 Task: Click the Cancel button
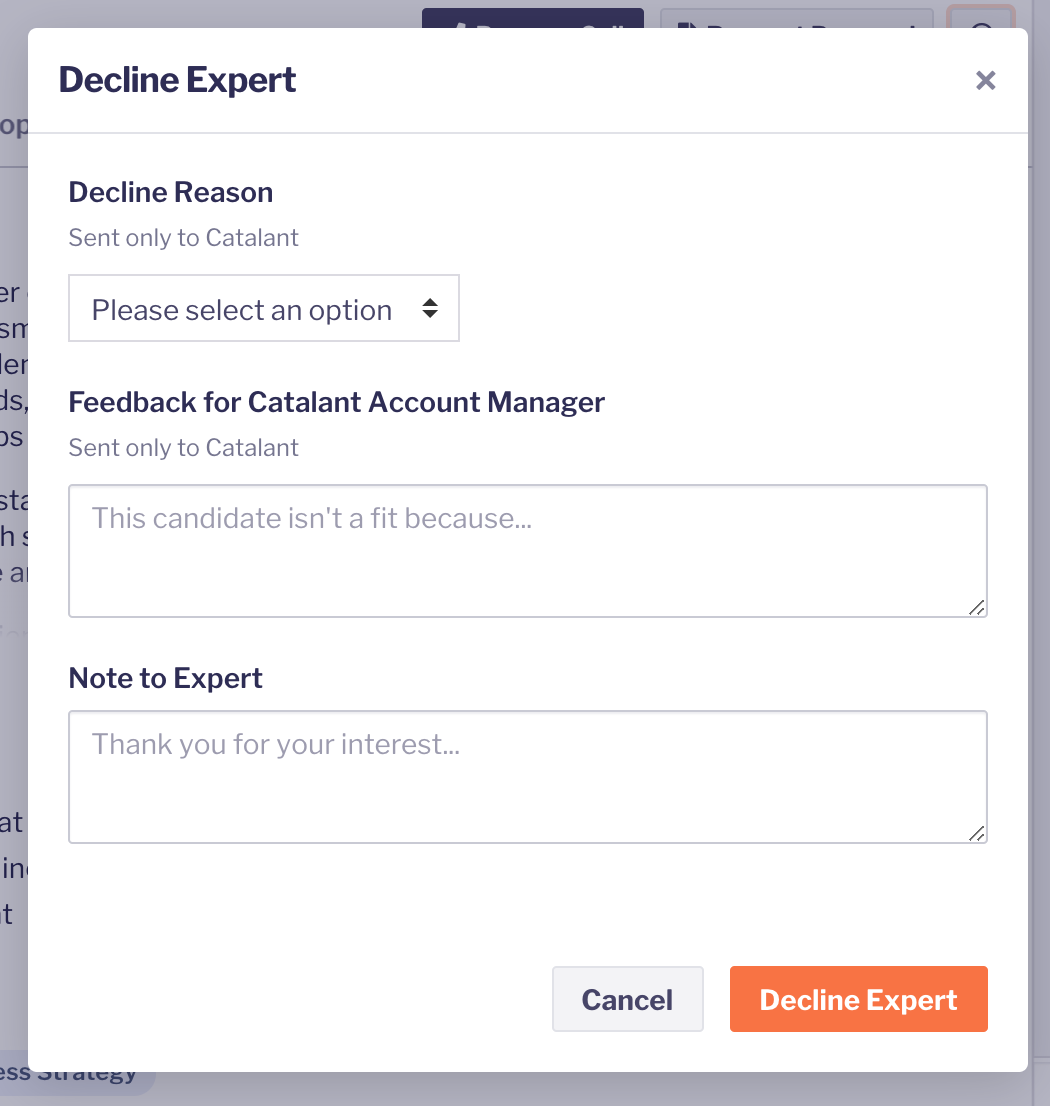[x=628, y=999]
